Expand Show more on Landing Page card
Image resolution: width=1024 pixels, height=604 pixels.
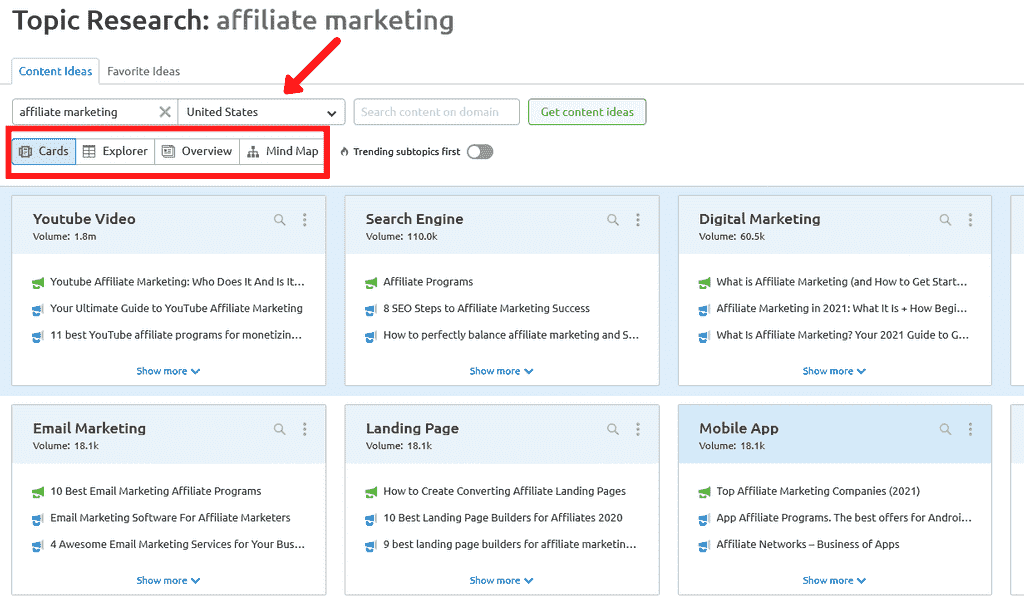[501, 580]
